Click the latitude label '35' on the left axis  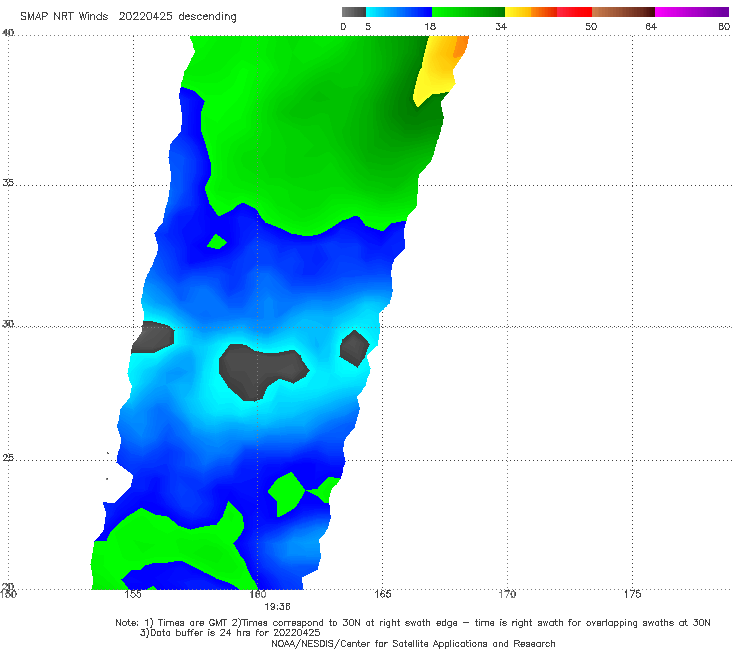coord(8,182)
